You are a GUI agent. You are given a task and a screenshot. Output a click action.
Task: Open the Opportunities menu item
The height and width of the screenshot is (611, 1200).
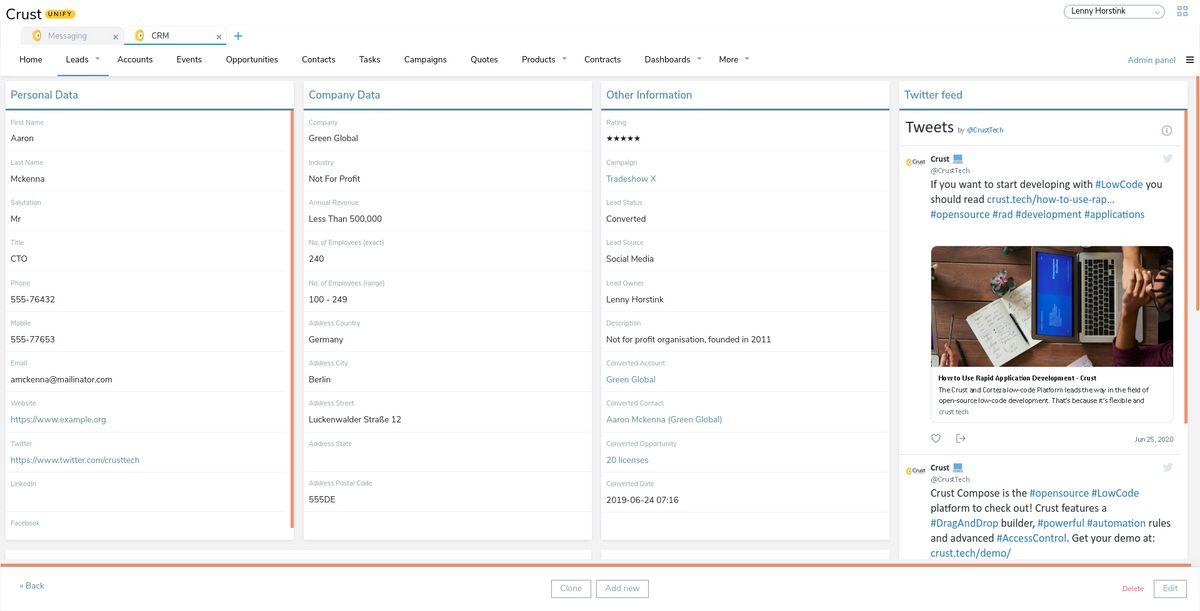point(252,59)
